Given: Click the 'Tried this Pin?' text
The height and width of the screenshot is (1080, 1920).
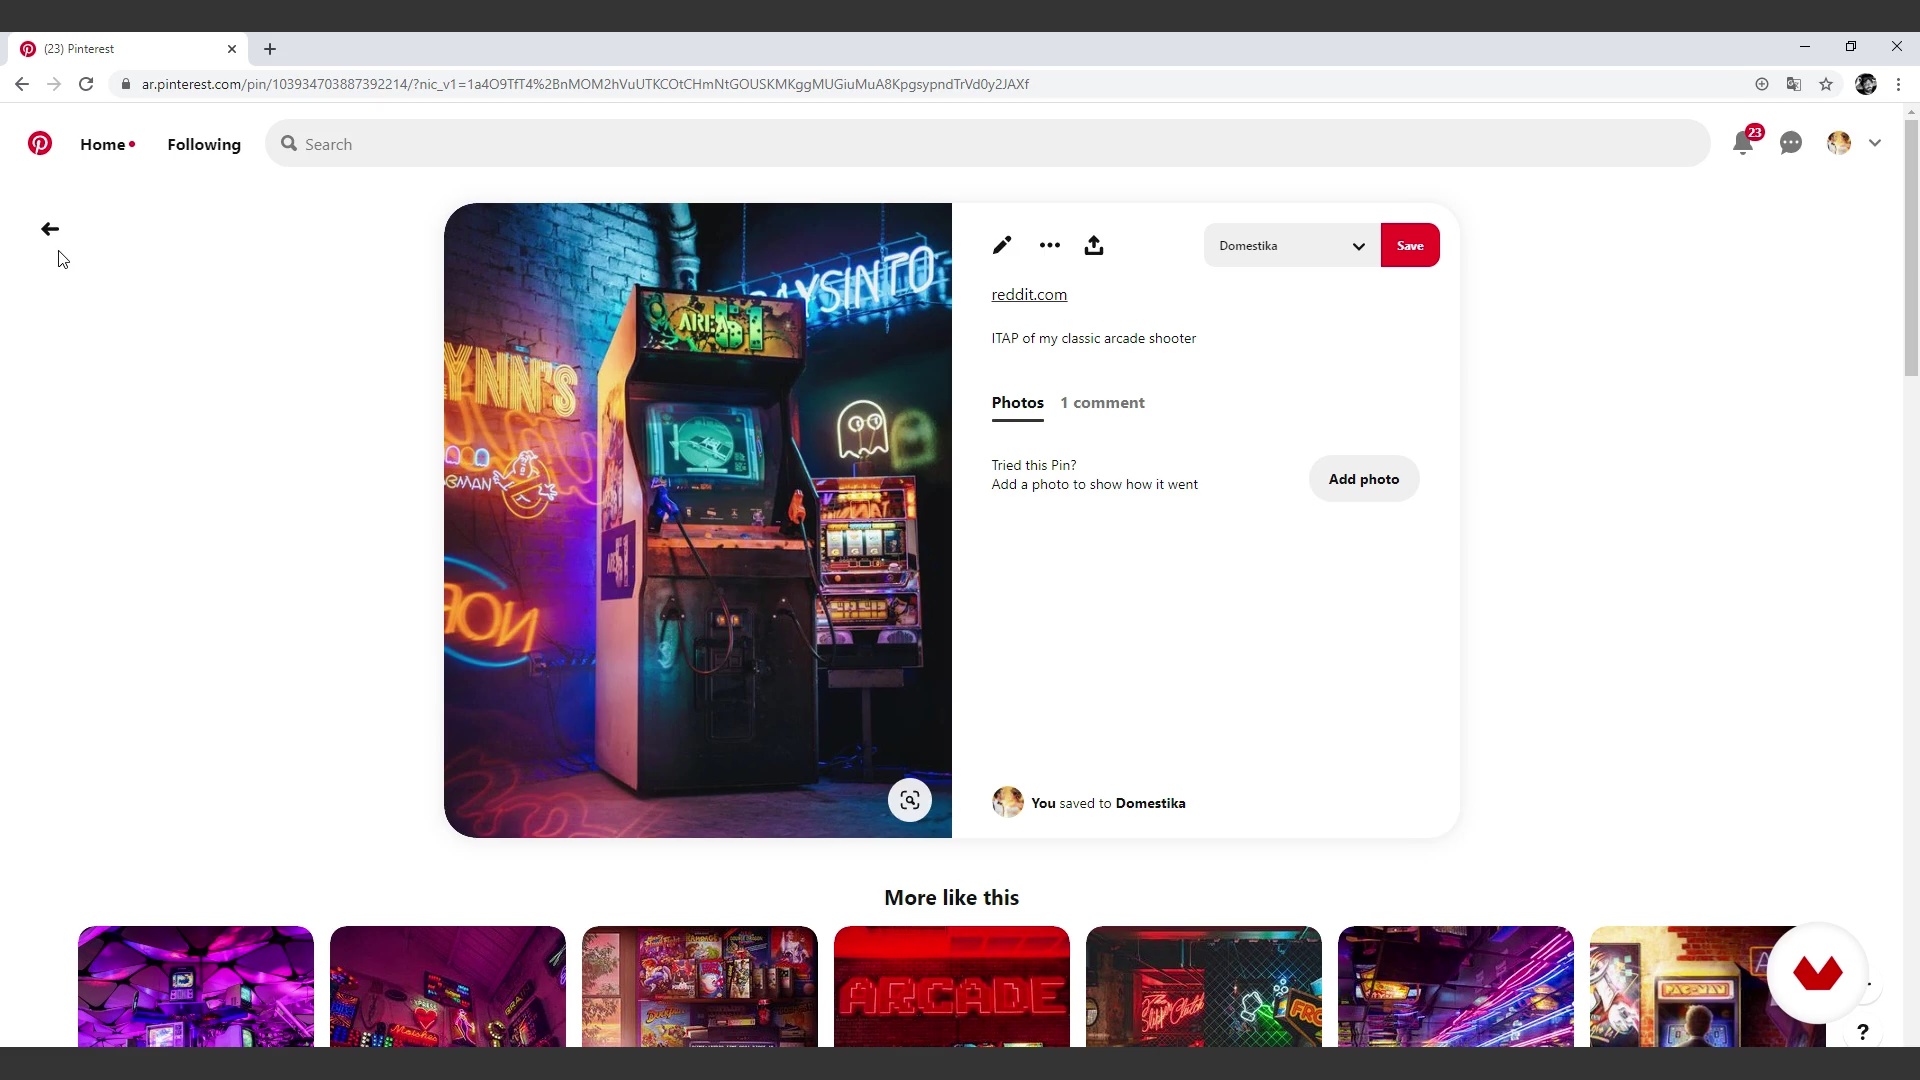Looking at the screenshot, I should [x=1034, y=465].
